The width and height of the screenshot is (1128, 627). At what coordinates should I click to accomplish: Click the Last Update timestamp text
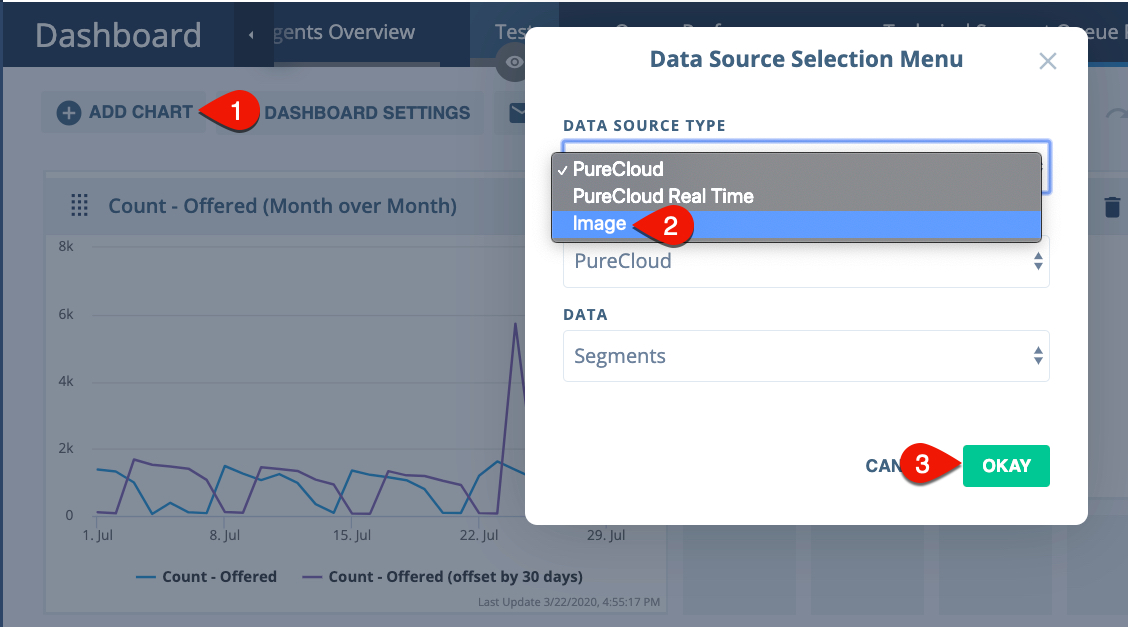tap(569, 603)
